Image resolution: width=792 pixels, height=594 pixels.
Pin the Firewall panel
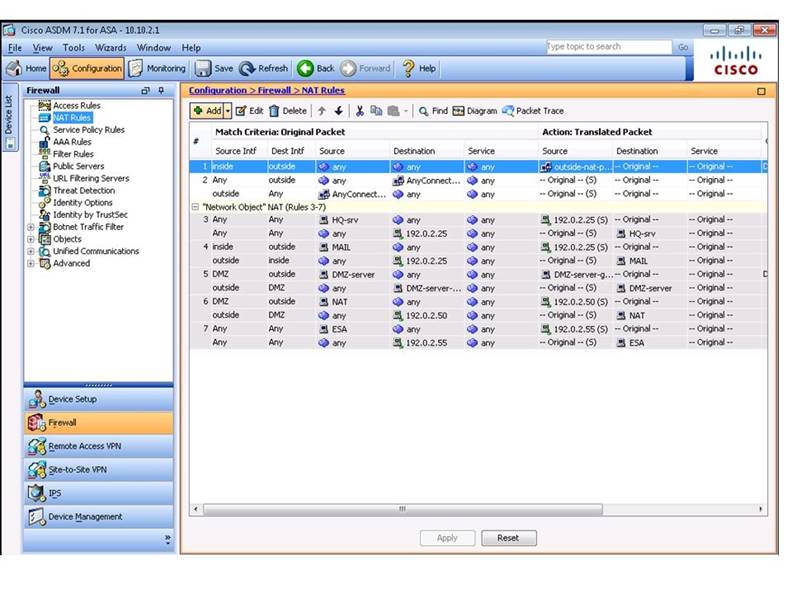(161, 90)
